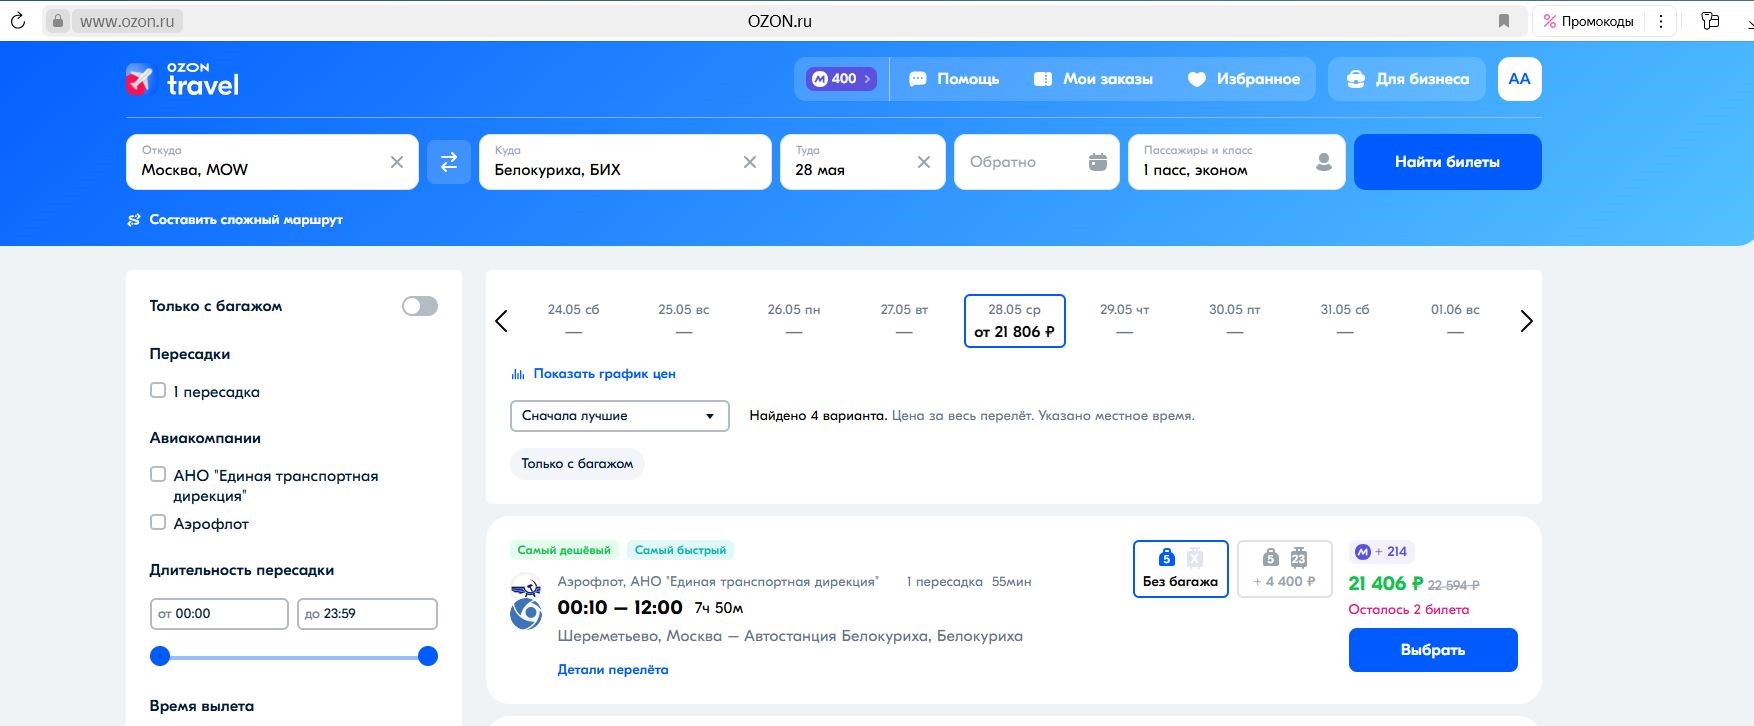Clear the Белокуриха destination field
Screen dimensions: 1754x726
pyautogui.click(x=750, y=162)
